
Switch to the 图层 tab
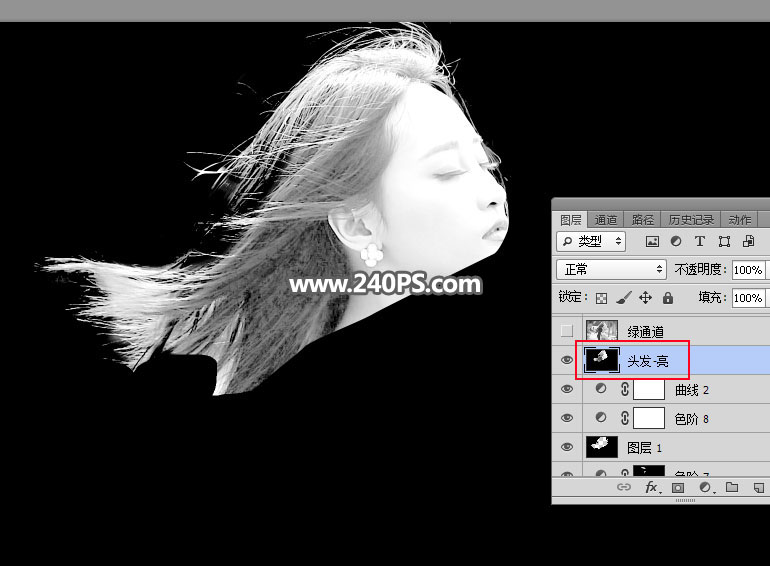coord(570,220)
